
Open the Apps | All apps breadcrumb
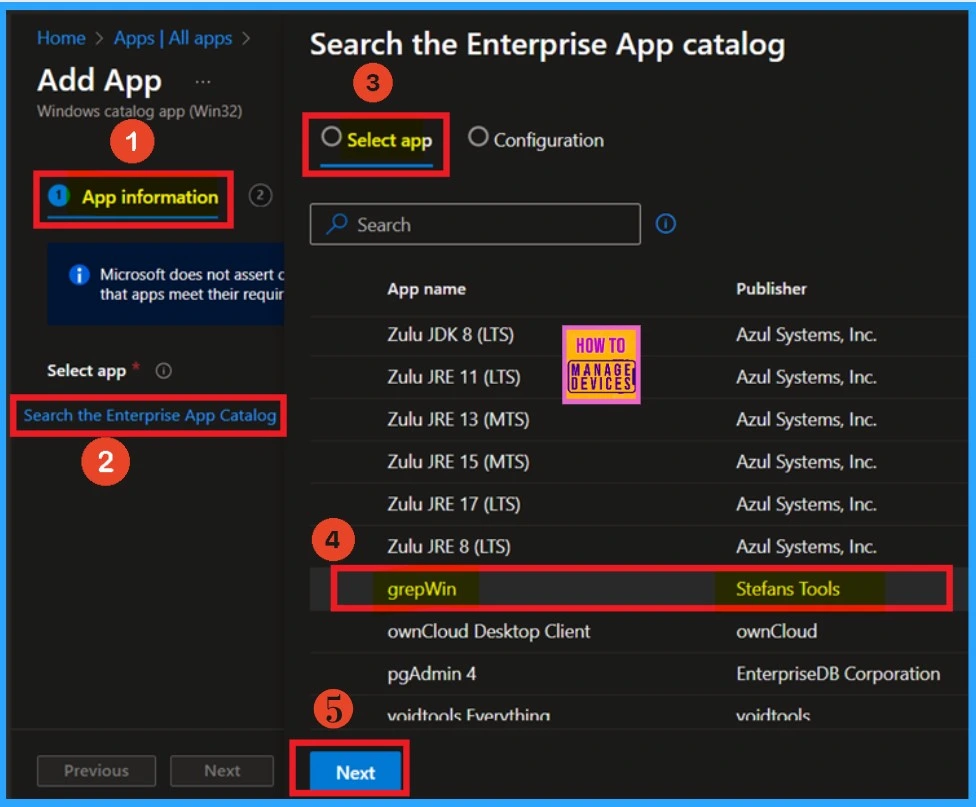172,38
